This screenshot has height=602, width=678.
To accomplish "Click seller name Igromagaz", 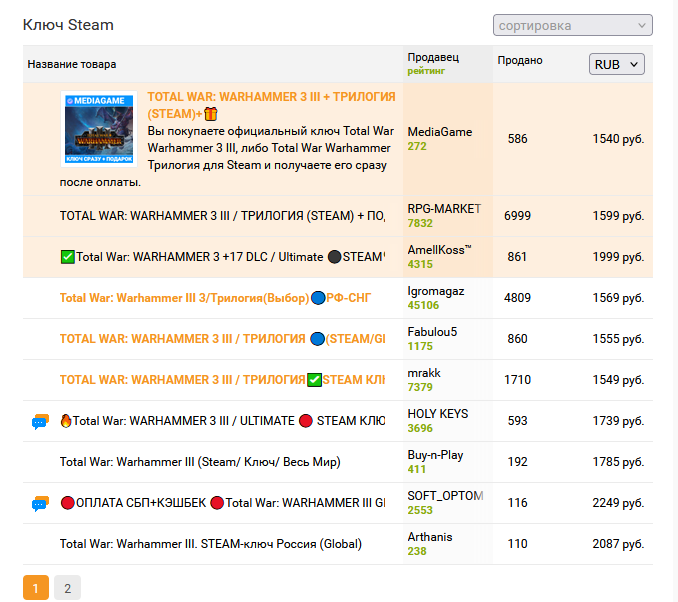I will [436, 291].
